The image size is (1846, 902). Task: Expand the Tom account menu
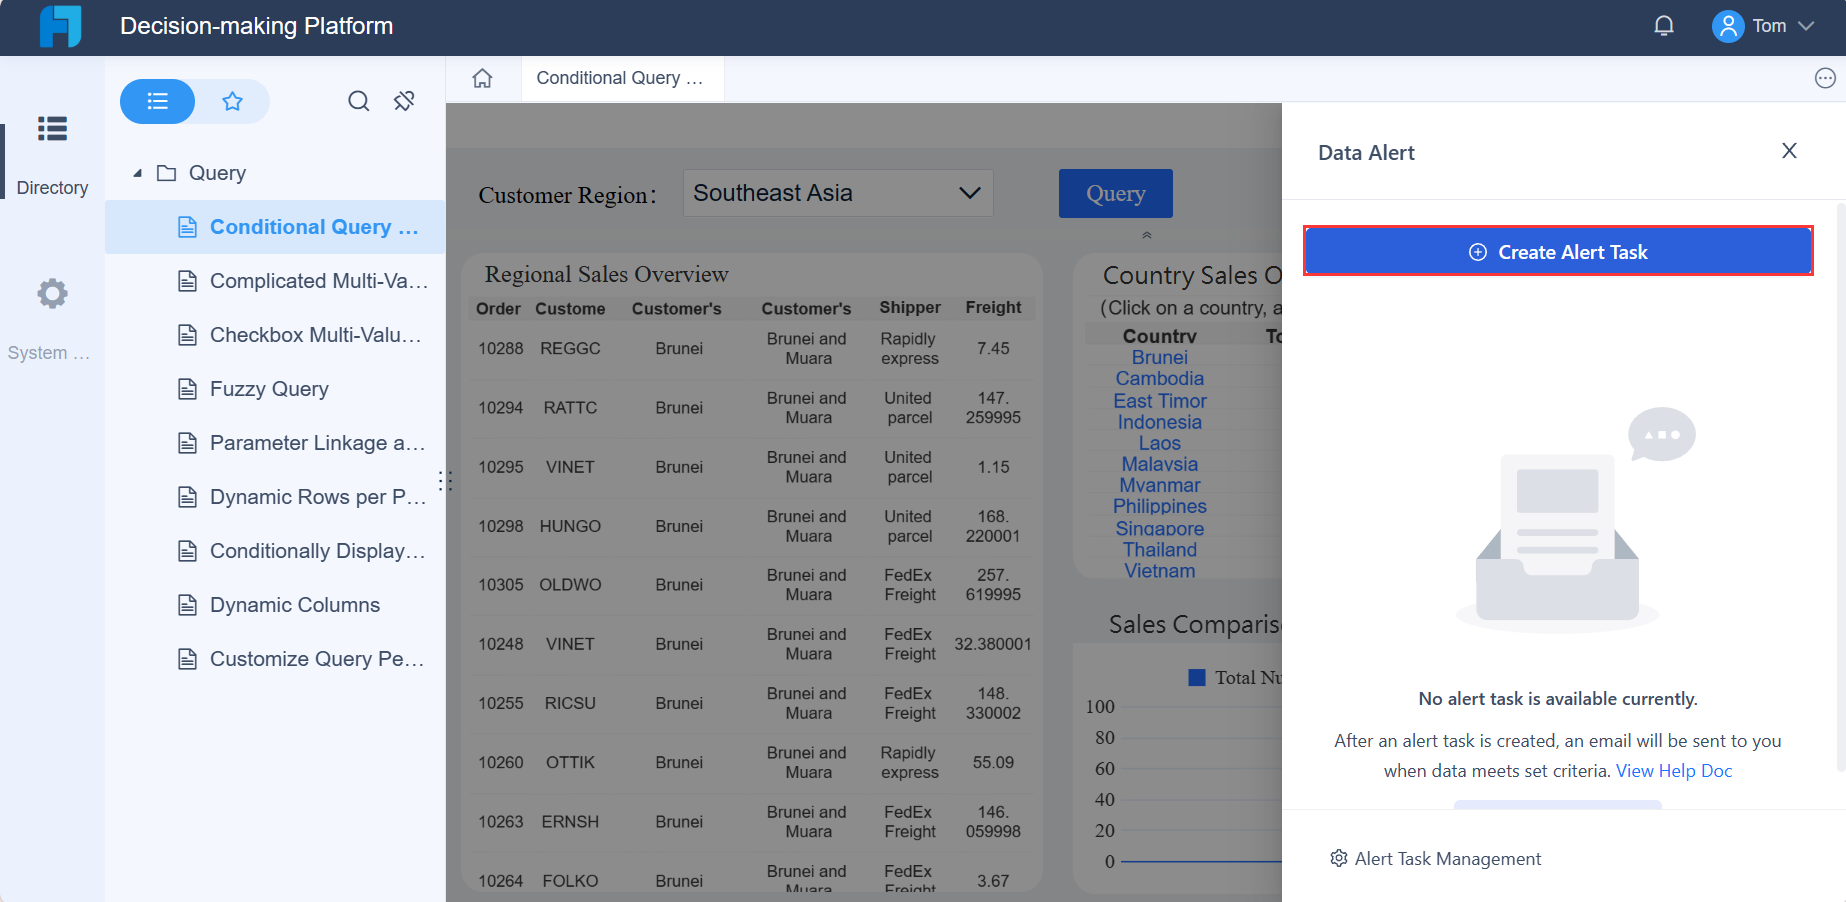click(x=1770, y=25)
